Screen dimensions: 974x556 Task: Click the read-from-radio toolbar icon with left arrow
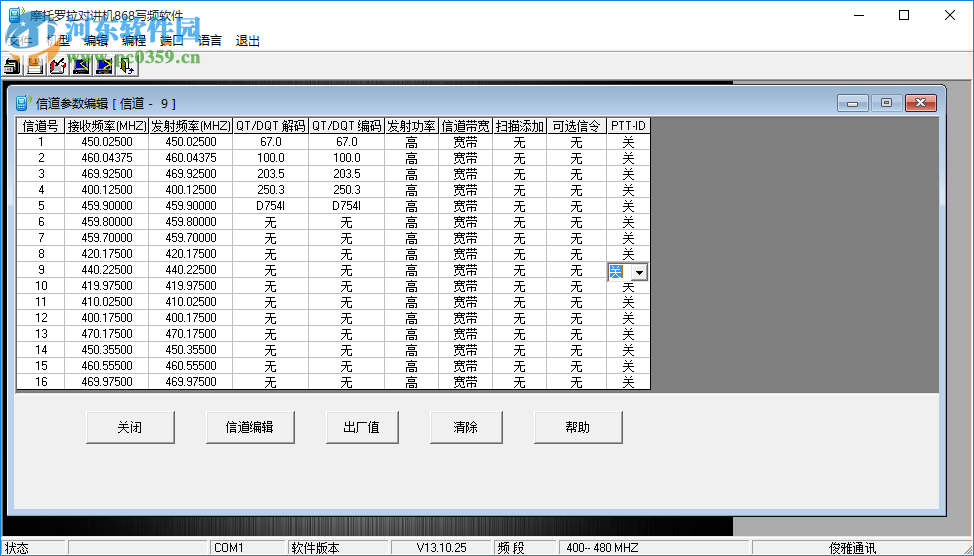tap(81, 65)
